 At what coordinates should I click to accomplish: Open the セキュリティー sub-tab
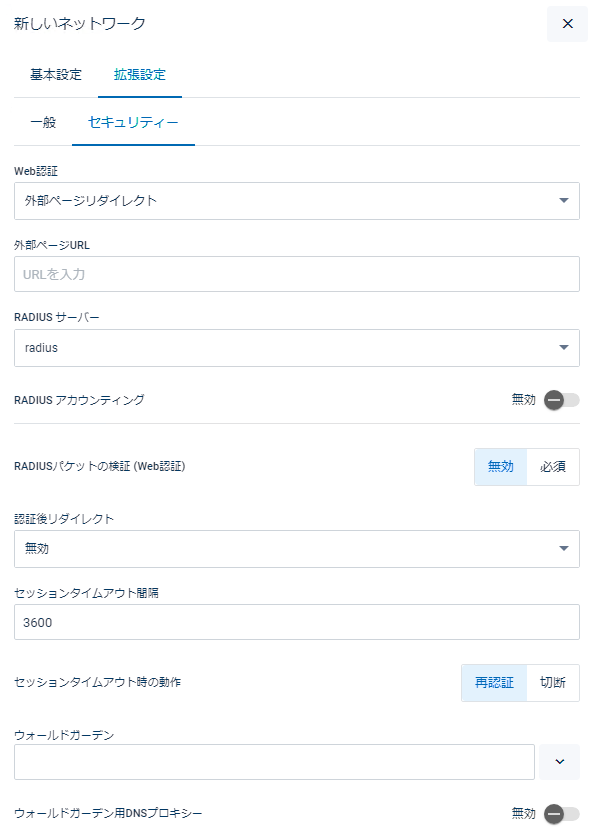coord(133,122)
